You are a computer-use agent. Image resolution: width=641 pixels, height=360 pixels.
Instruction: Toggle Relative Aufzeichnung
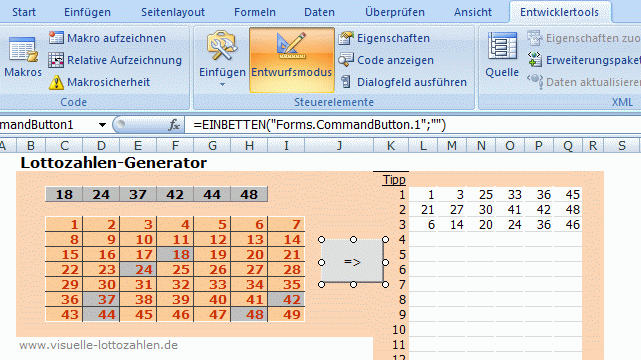pyautogui.click(x=115, y=60)
